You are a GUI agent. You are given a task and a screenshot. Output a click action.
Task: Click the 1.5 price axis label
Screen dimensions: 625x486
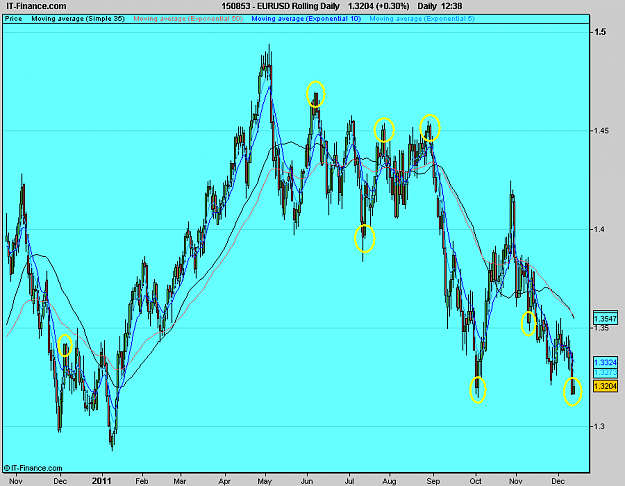tap(600, 32)
